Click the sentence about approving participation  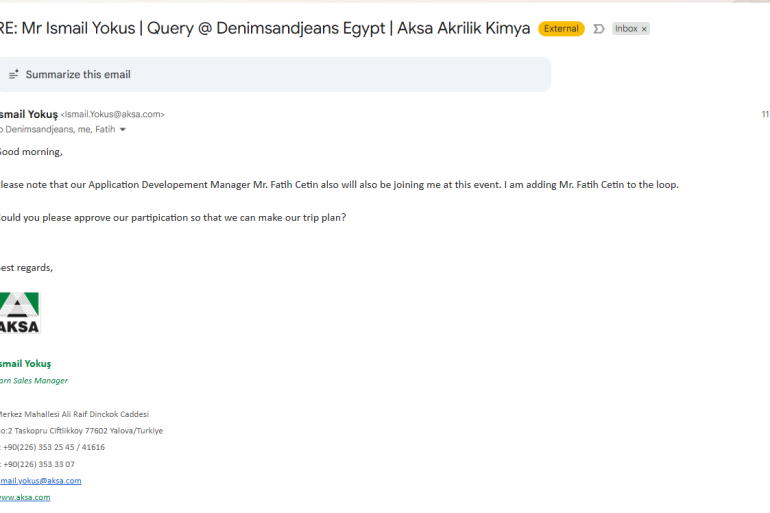[x=175, y=217]
